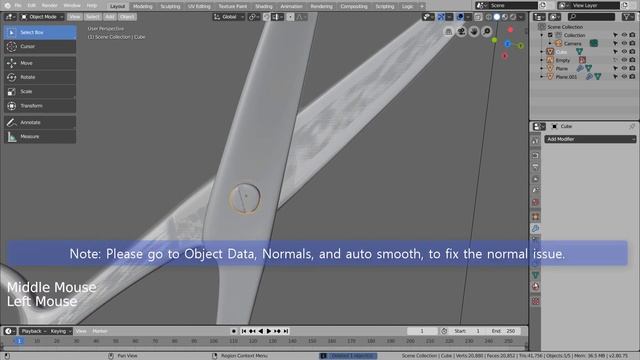This screenshot has width=640, height=360.
Task: Open the Output properties tab
Action: click(536, 167)
